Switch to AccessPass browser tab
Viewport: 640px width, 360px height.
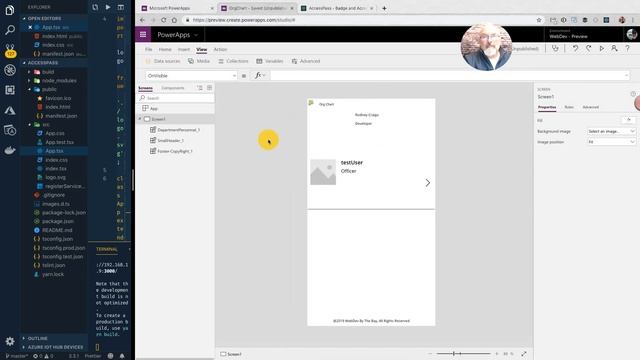point(338,8)
